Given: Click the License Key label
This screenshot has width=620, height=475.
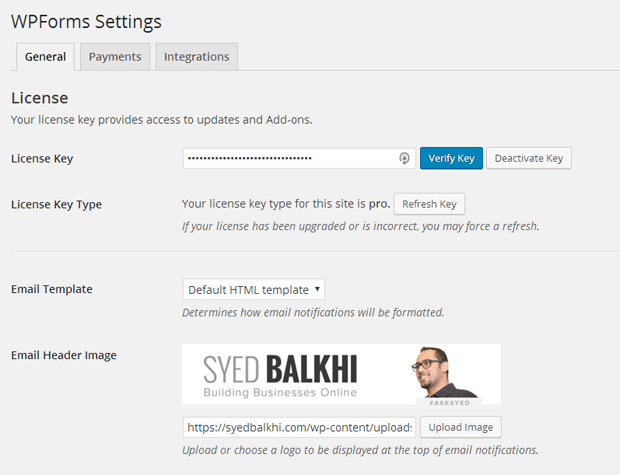Looking at the screenshot, I should 42,159.
